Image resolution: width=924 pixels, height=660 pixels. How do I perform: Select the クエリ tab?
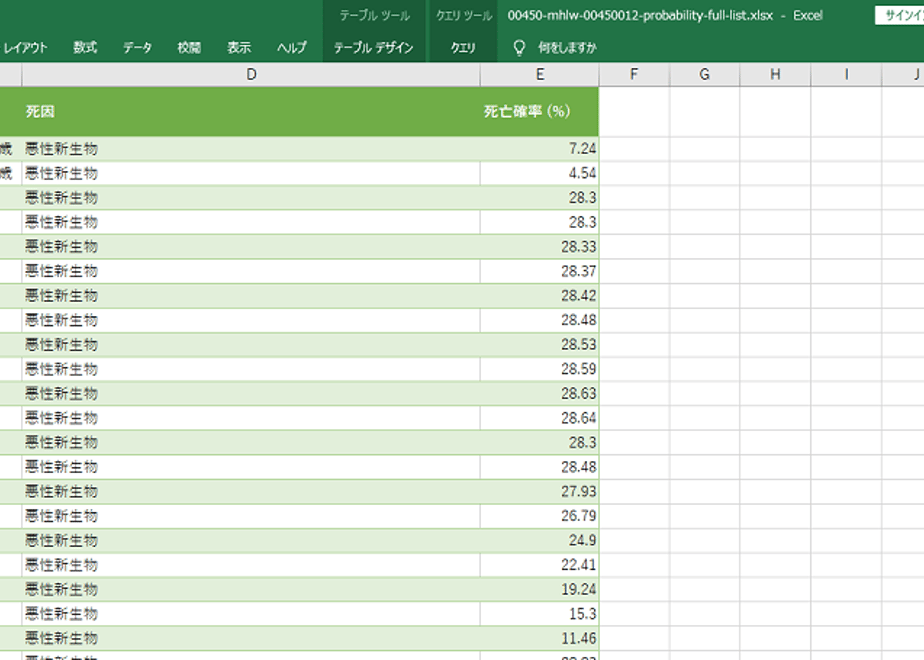point(463,48)
